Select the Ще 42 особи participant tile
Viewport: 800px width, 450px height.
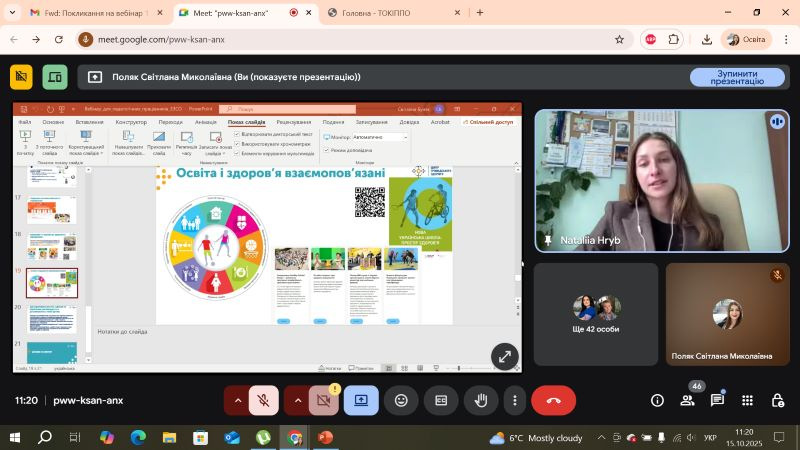[596, 313]
